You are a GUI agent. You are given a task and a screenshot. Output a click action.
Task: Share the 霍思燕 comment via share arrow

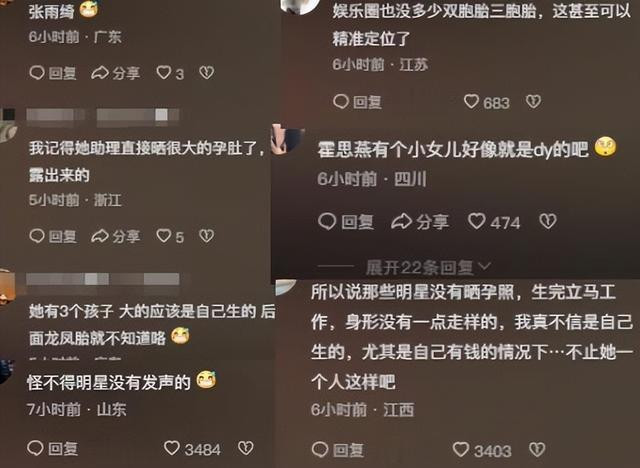click(x=420, y=222)
